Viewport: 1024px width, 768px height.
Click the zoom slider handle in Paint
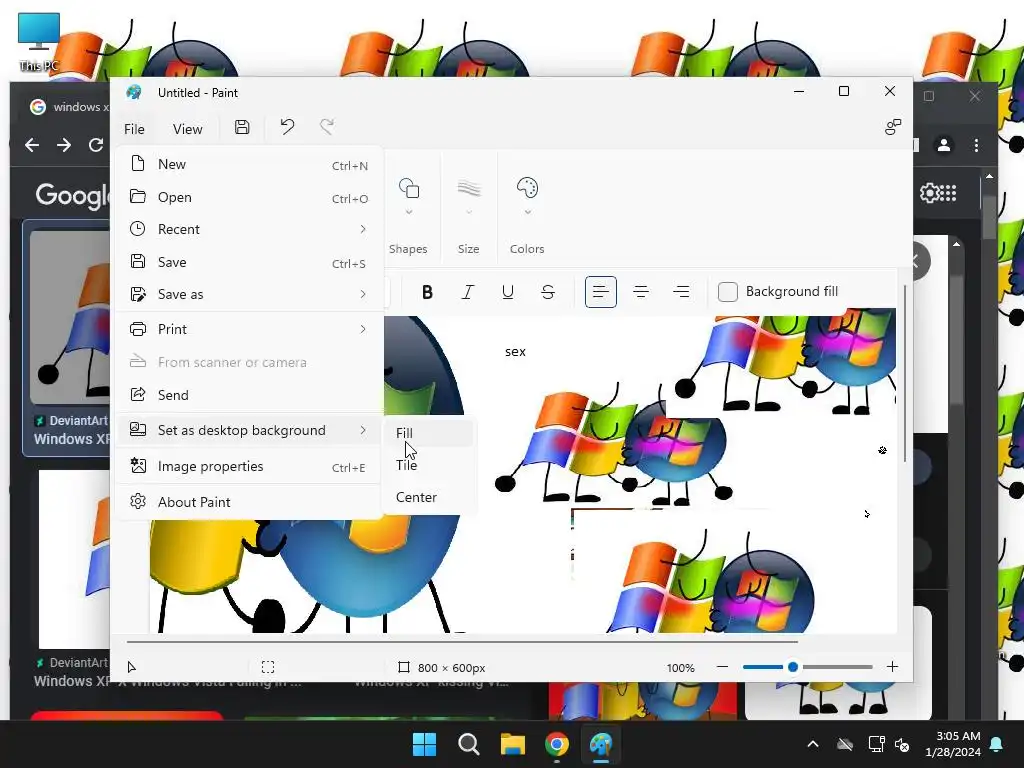pos(793,667)
